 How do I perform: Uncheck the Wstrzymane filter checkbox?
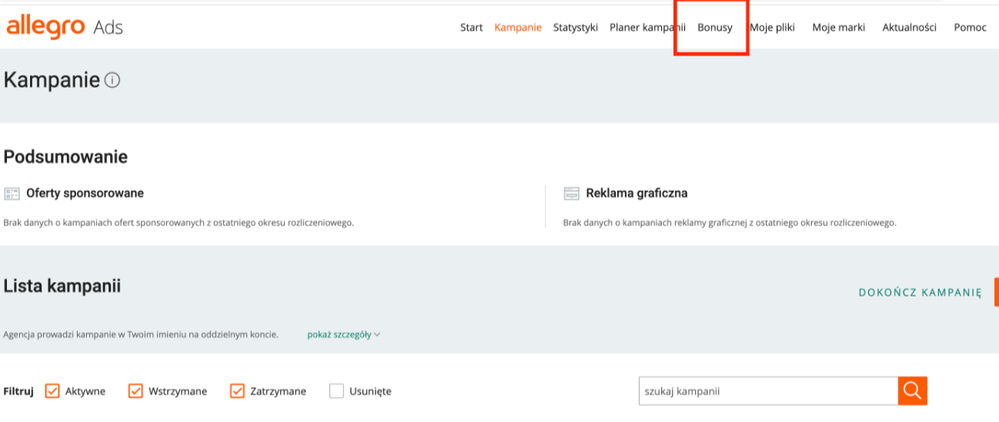pos(136,391)
